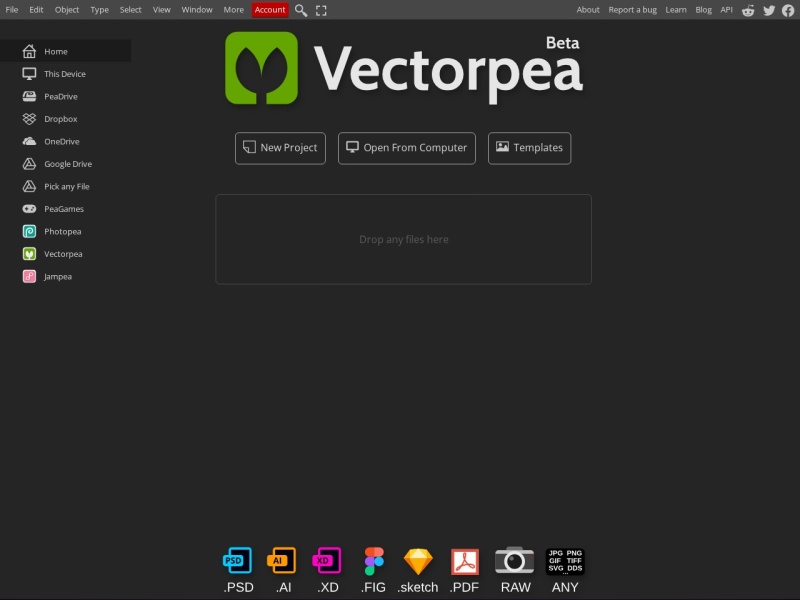Viewport: 800px width, 600px height.
Task: Click the .sketch diamond icon
Action: click(418, 561)
